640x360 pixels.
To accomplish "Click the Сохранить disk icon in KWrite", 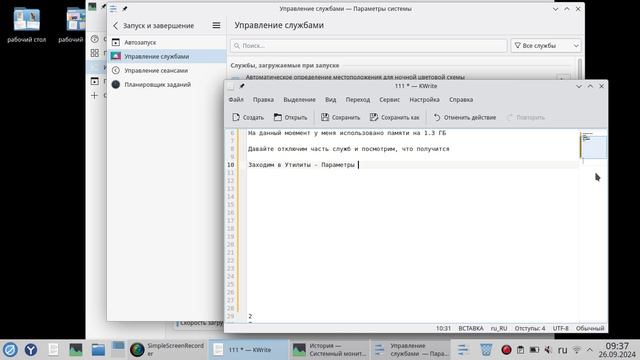I will tap(325, 118).
